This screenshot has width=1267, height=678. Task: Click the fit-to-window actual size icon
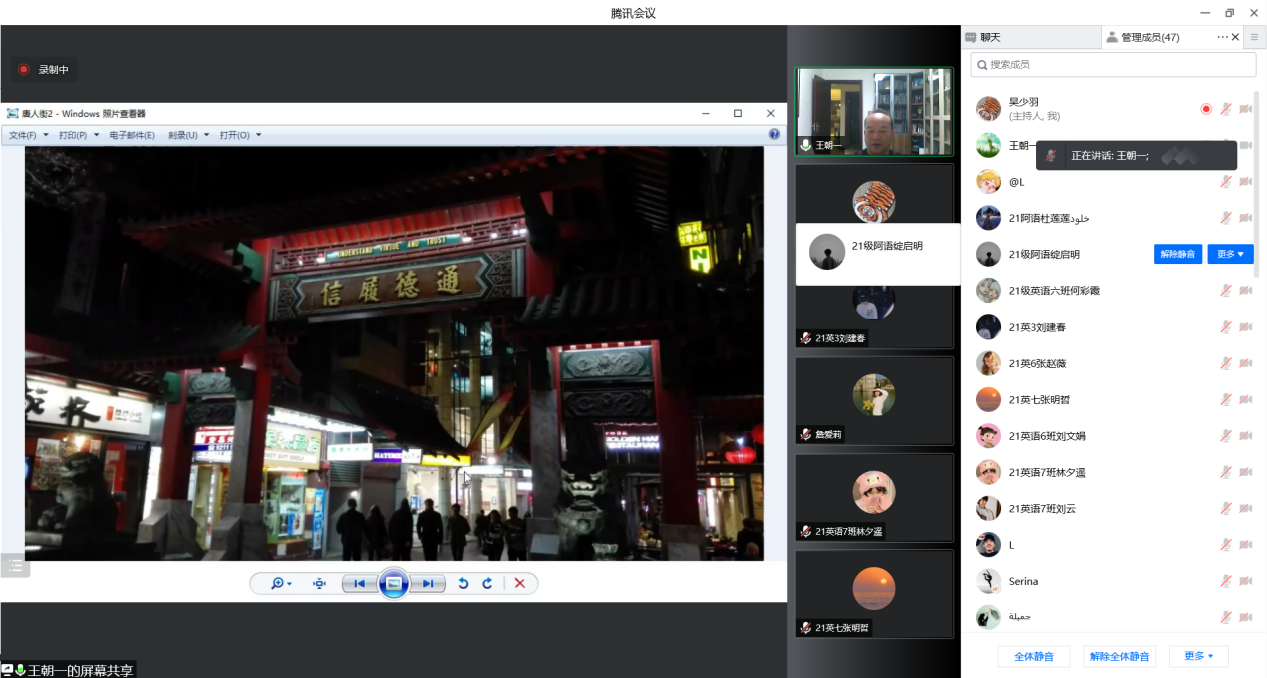[319, 584]
